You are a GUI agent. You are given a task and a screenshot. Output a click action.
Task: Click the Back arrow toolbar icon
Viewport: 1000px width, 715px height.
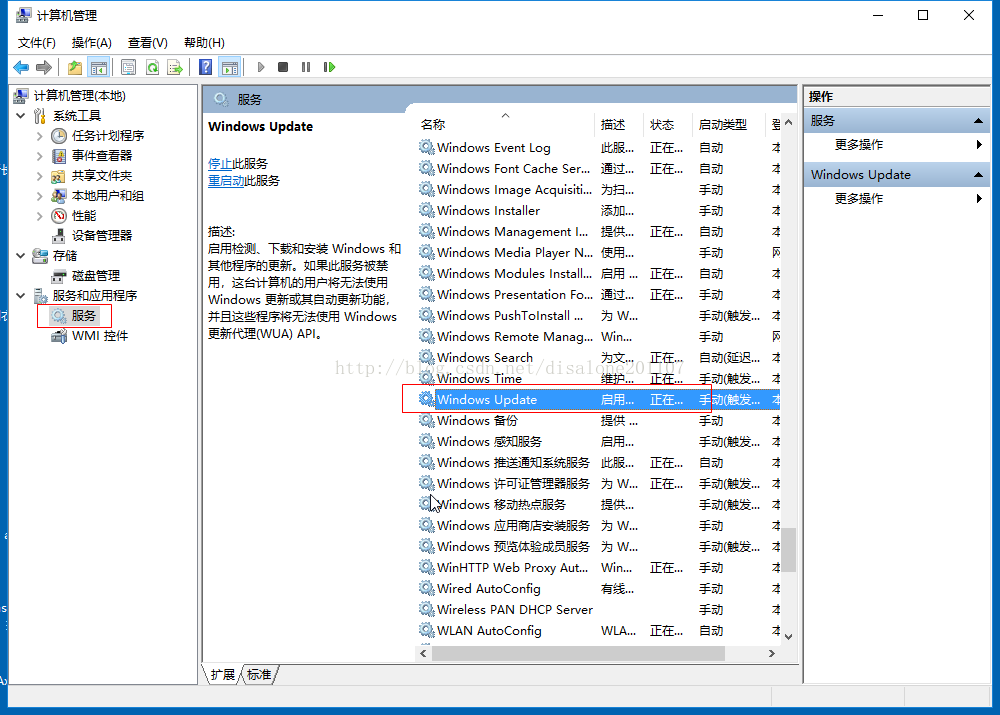click(21, 67)
